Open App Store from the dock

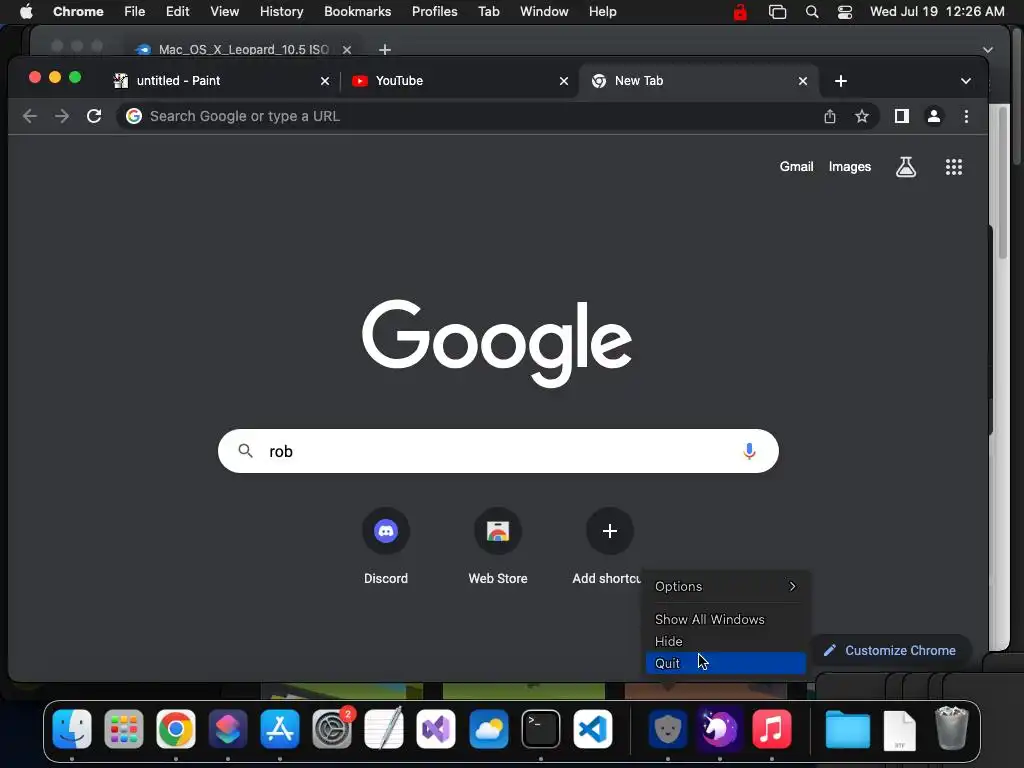point(280,729)
